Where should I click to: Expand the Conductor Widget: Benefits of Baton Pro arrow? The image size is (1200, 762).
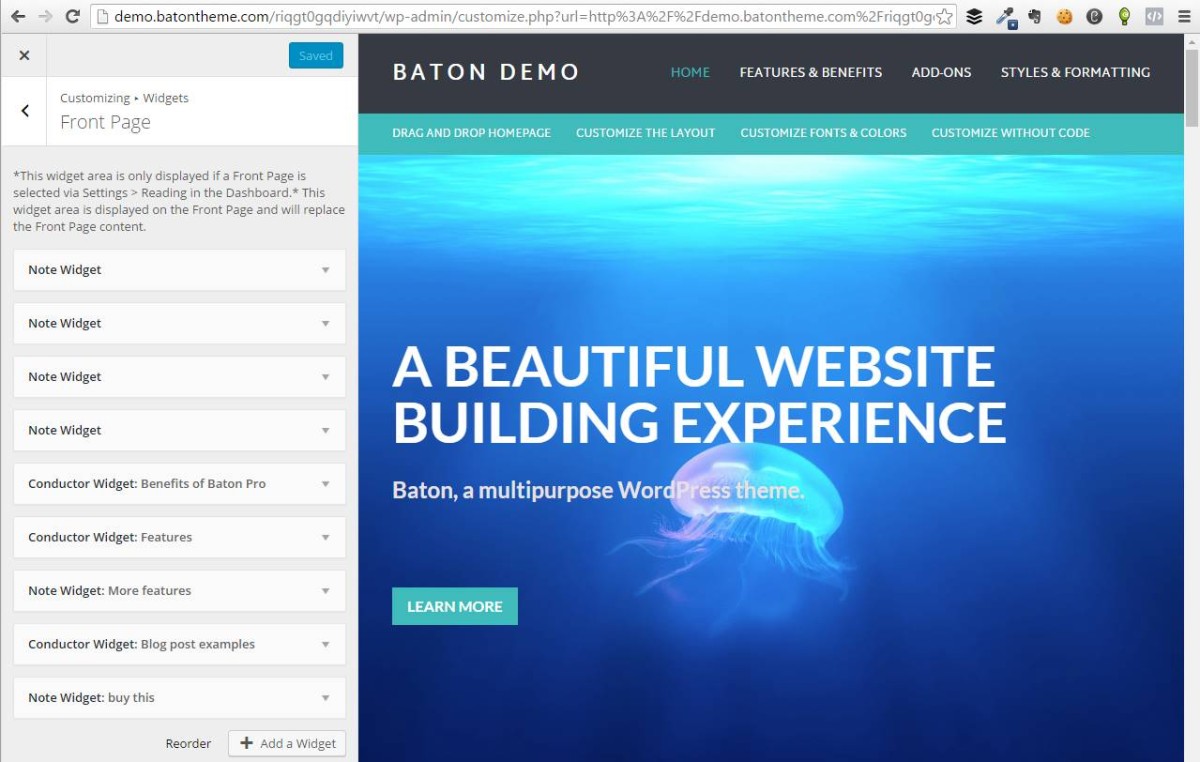[x=325, y=484]
